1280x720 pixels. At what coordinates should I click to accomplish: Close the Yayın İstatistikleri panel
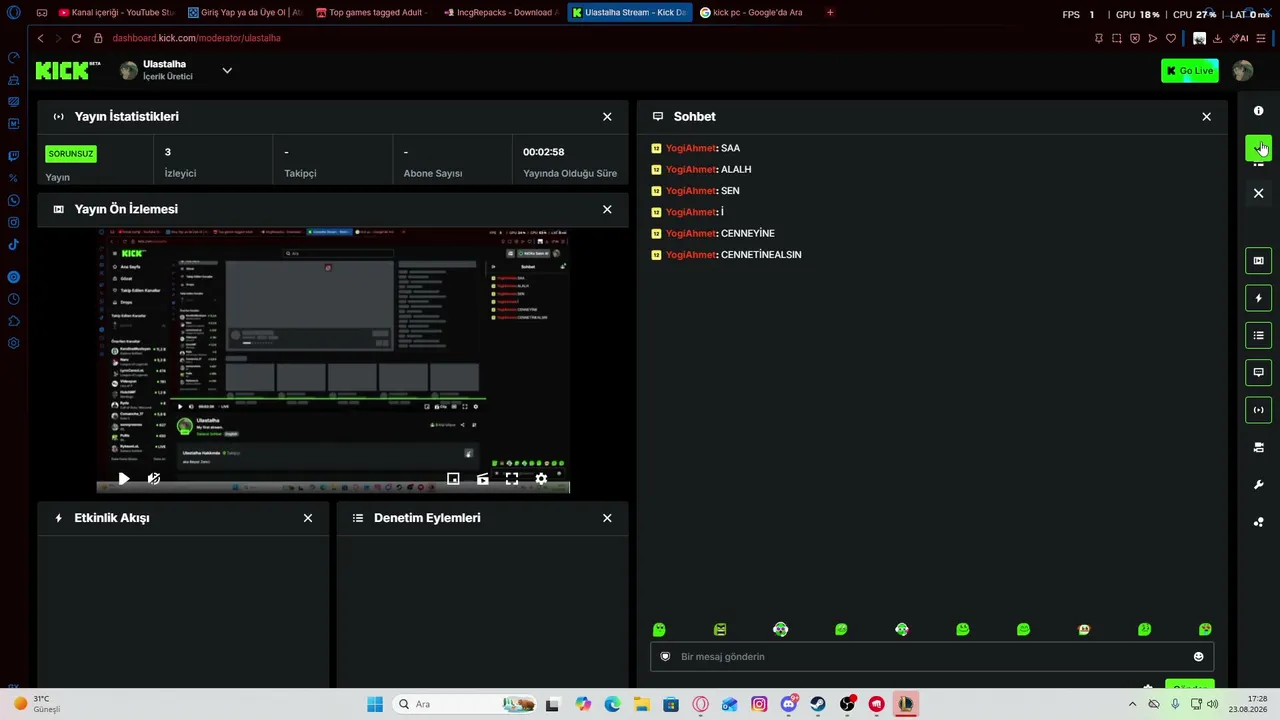(x=607, y=117)
